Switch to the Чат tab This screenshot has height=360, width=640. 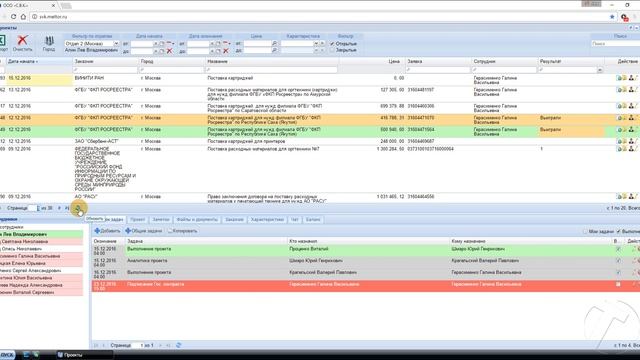(295, 220)
